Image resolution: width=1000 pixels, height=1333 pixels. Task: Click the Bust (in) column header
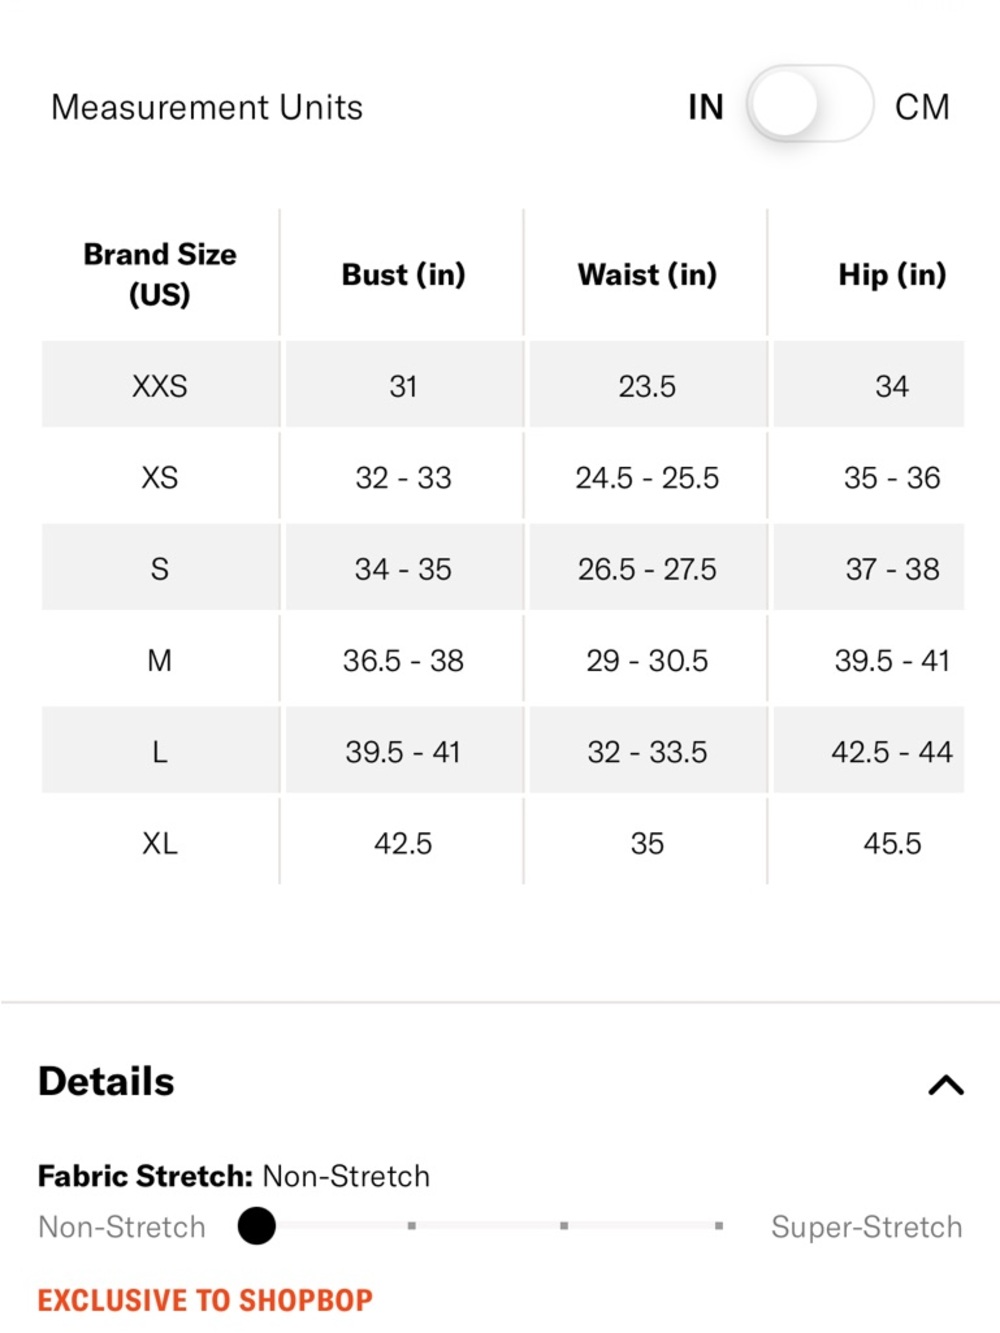click(403, 274)
